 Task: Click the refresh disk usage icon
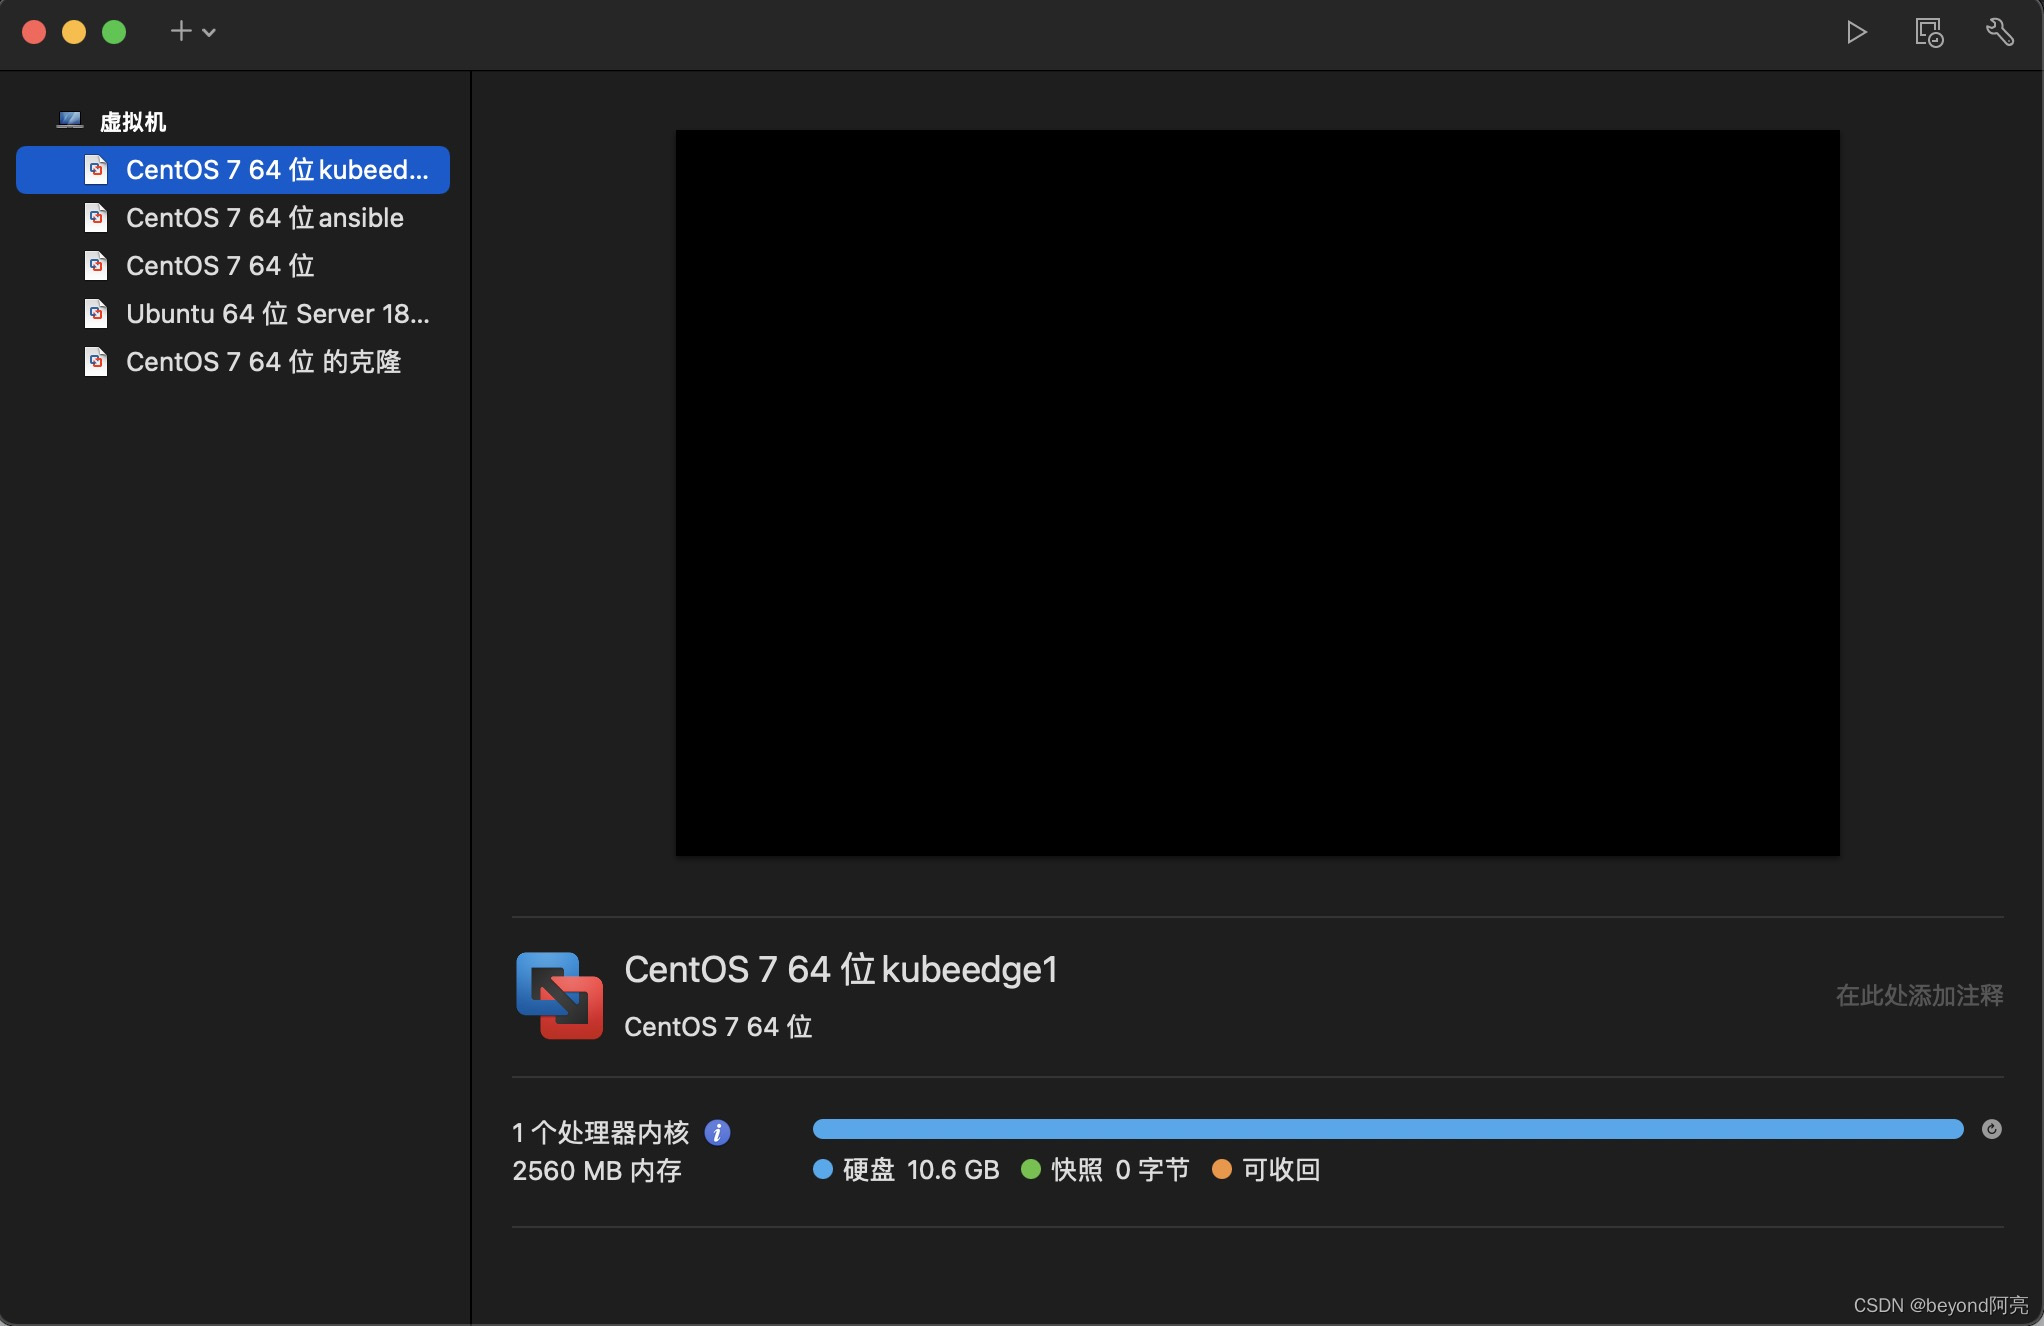(1991, 1129)
